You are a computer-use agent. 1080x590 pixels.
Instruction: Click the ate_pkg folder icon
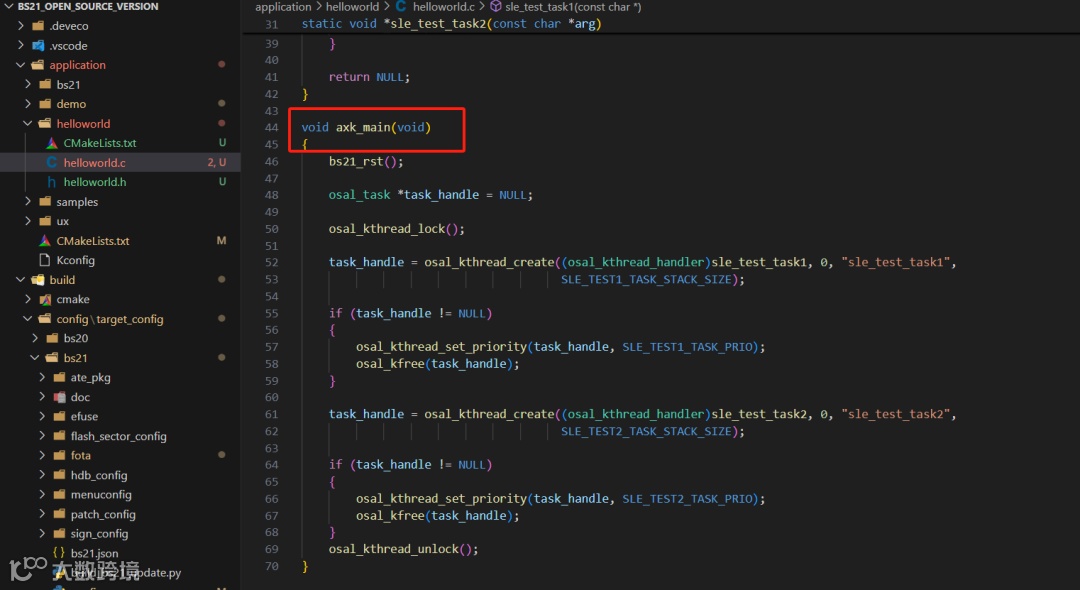coord(59,377)
